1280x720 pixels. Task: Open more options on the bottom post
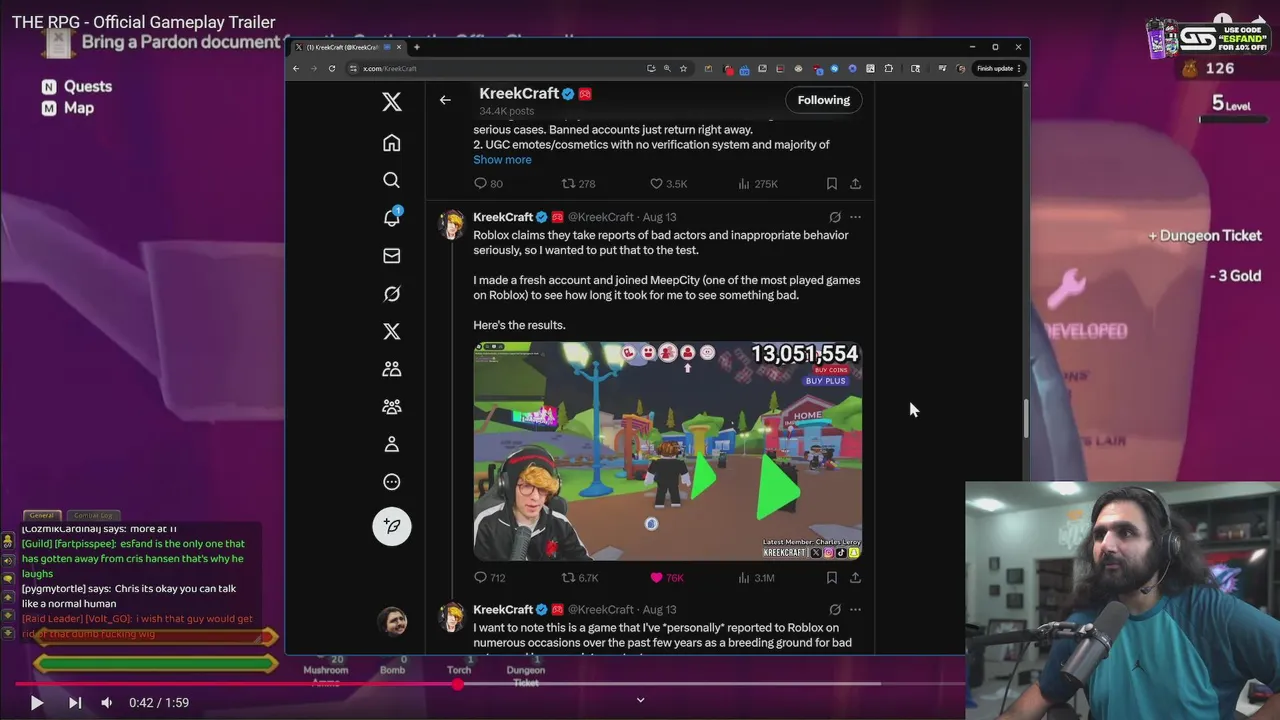855,609
